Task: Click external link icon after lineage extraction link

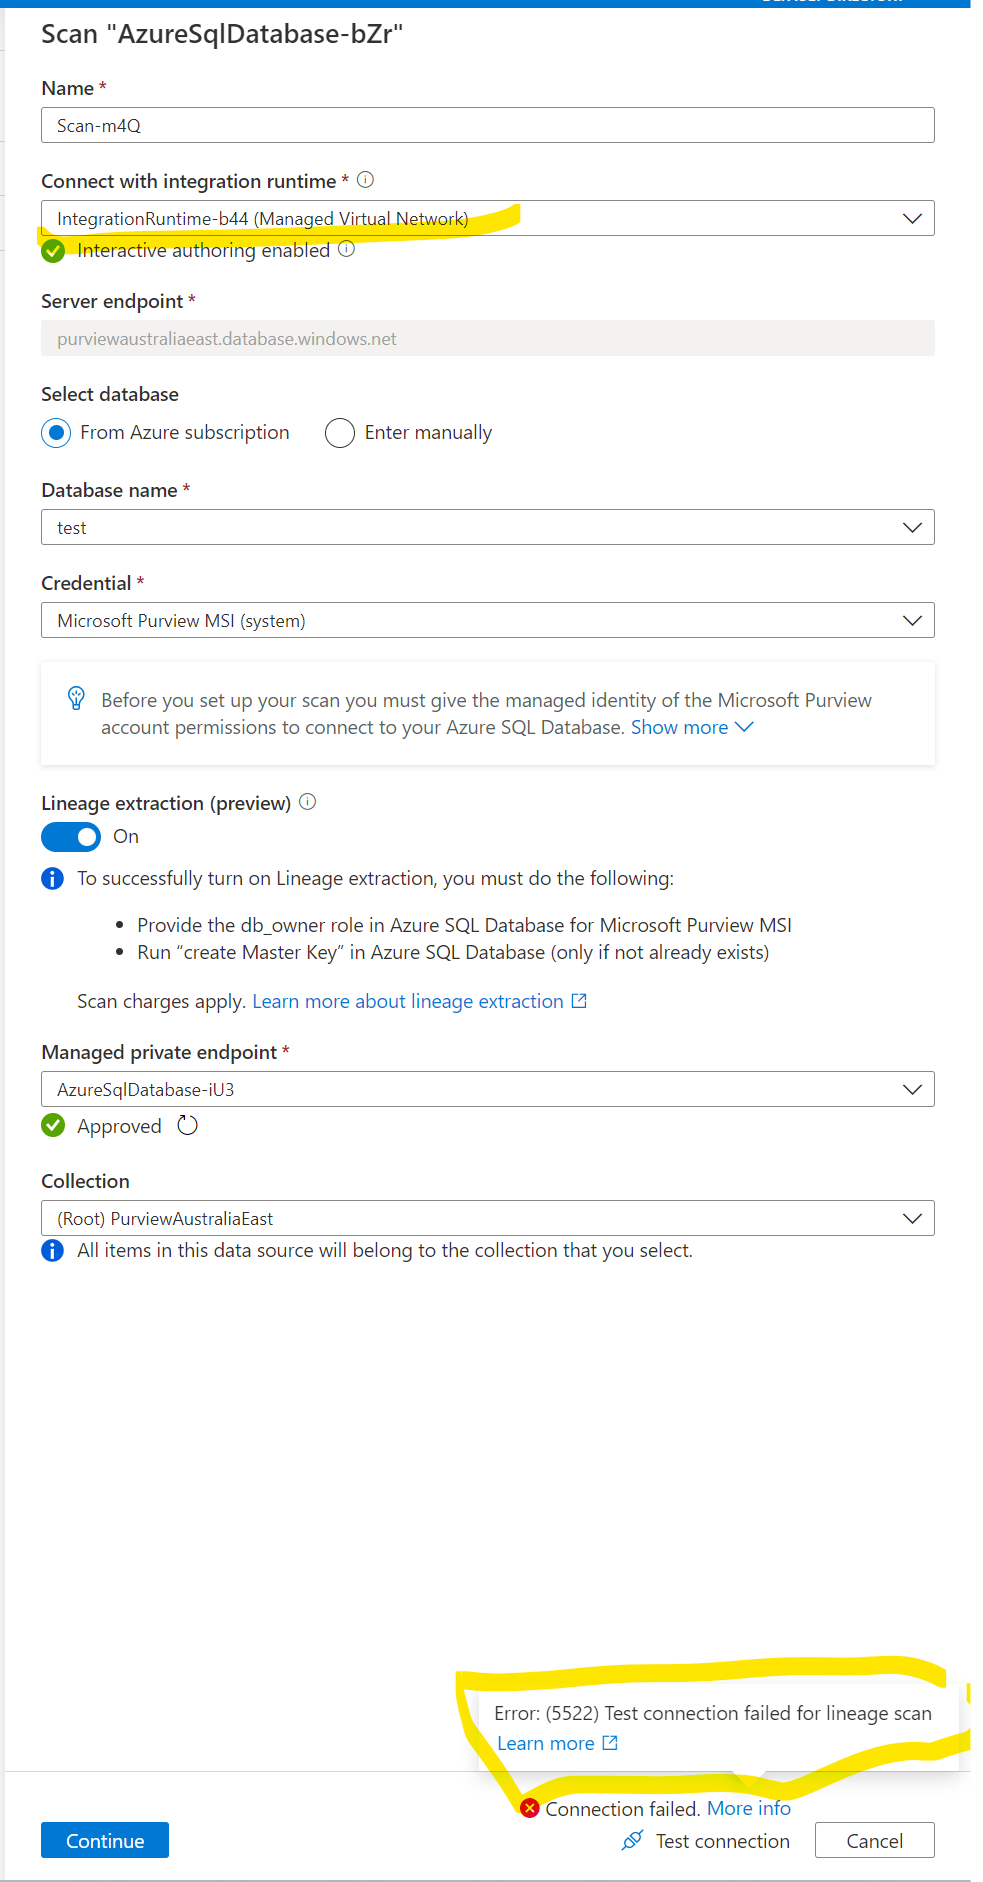Action: [x=579, y=1001]
